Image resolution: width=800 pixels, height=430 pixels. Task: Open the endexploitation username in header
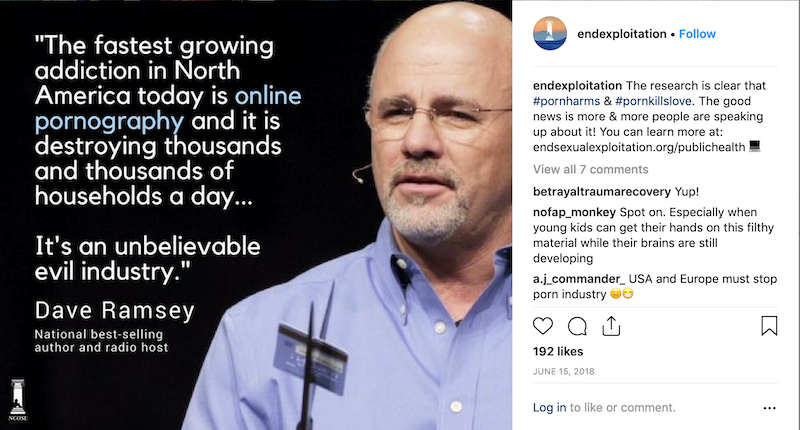tap(621, 34)
